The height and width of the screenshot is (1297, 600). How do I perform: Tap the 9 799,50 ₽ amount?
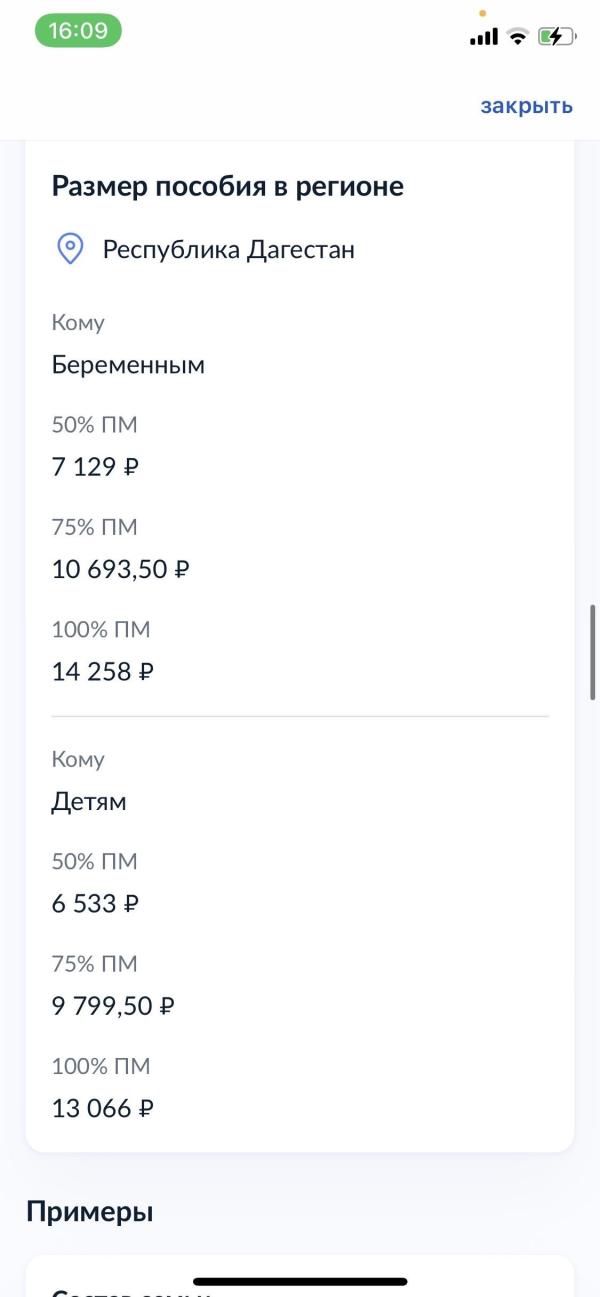tap(113, 1006)
